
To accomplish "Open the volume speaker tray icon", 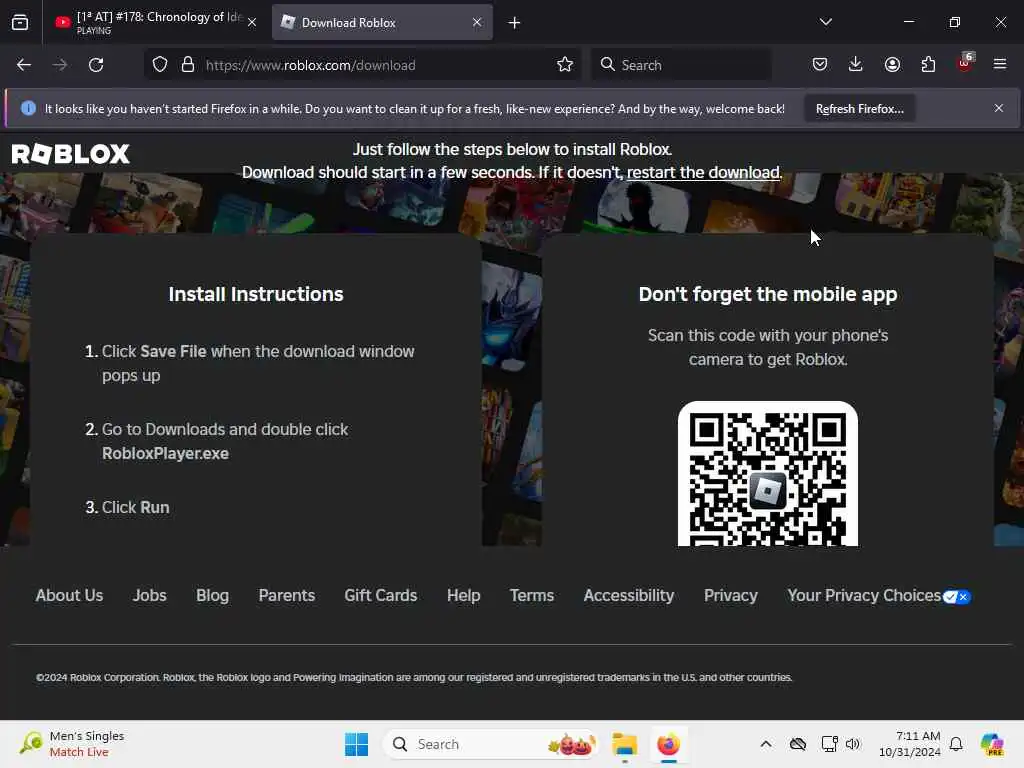I will (853, 744).
